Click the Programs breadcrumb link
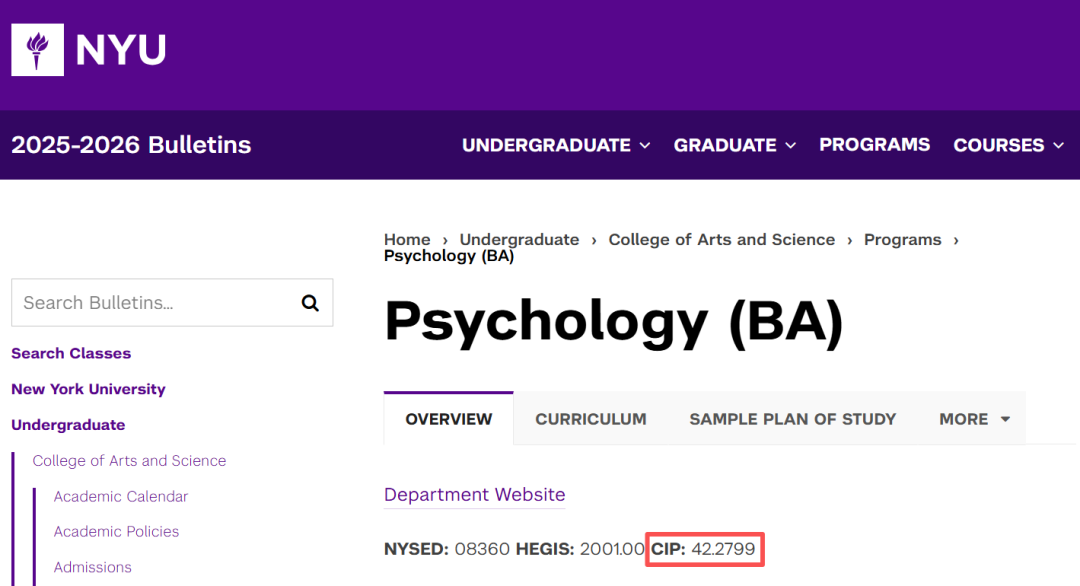The height and width of the screenshot is (586, 1080). [902, 240]
